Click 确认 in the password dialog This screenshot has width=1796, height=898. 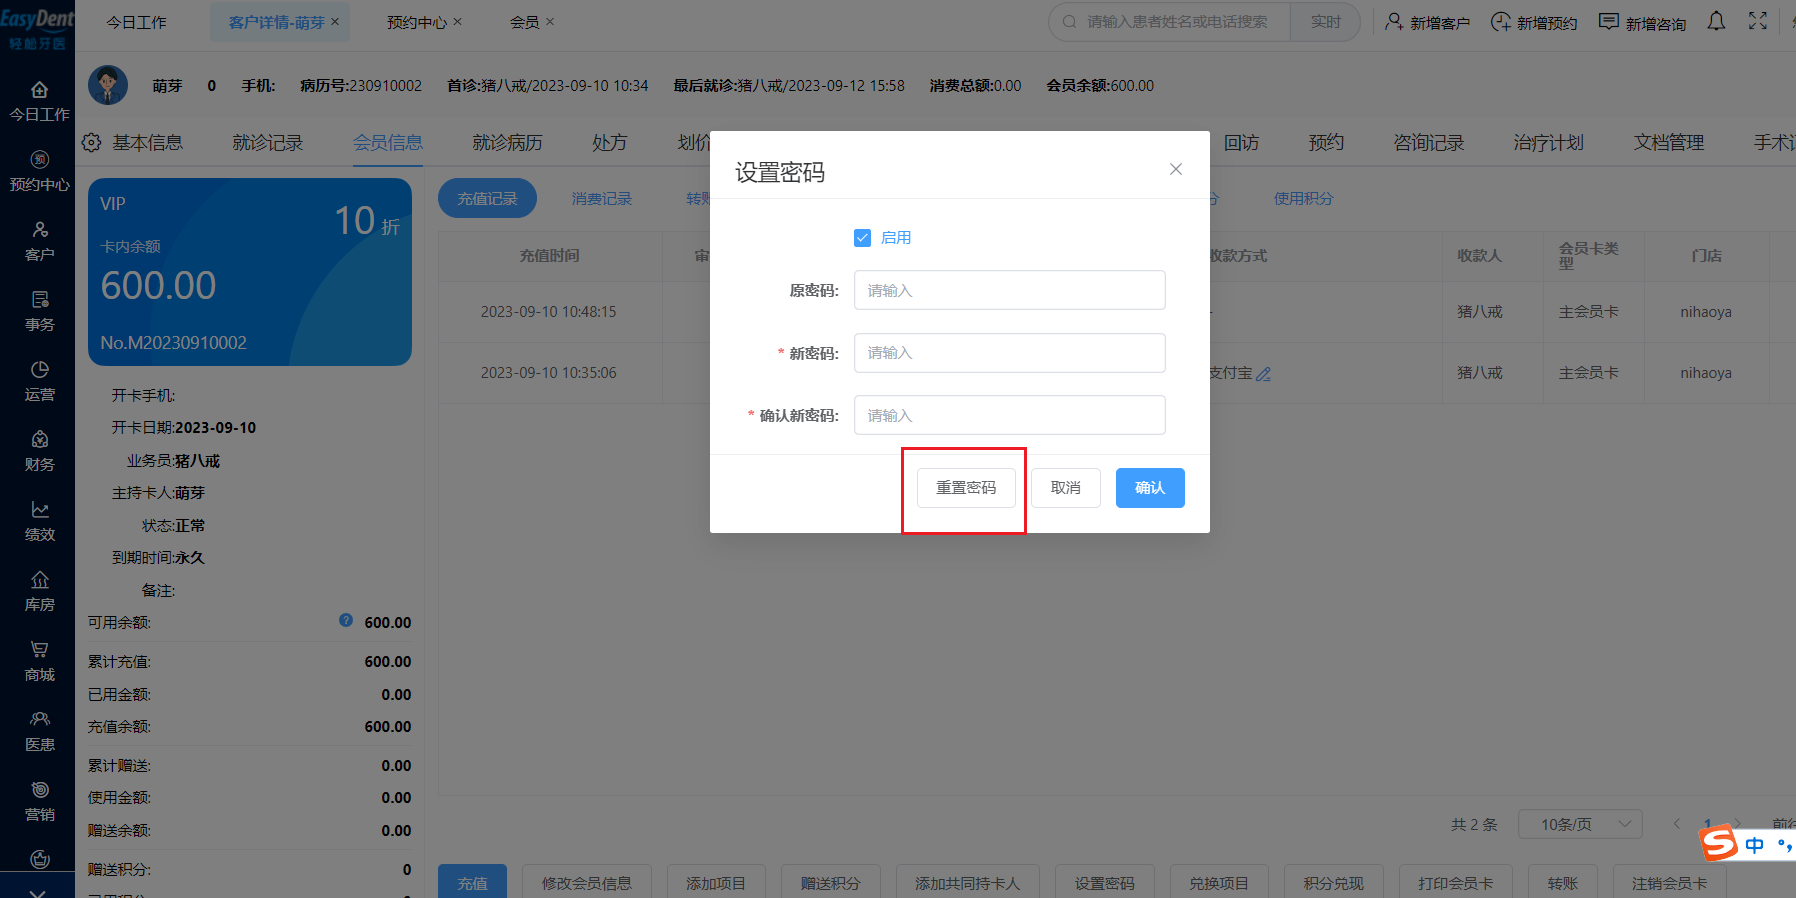[x=1150, y=488]
